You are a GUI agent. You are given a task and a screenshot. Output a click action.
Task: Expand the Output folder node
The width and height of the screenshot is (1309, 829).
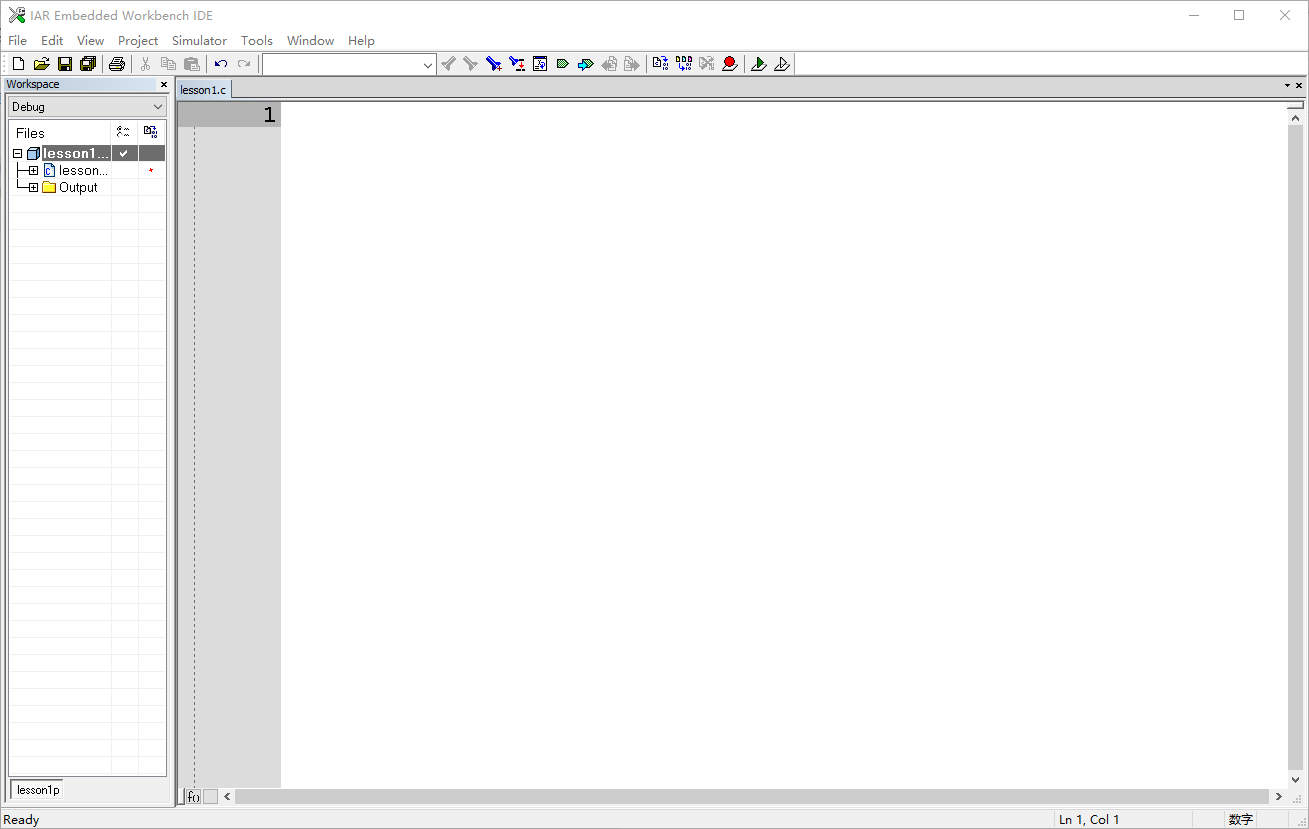click(33, 188)
